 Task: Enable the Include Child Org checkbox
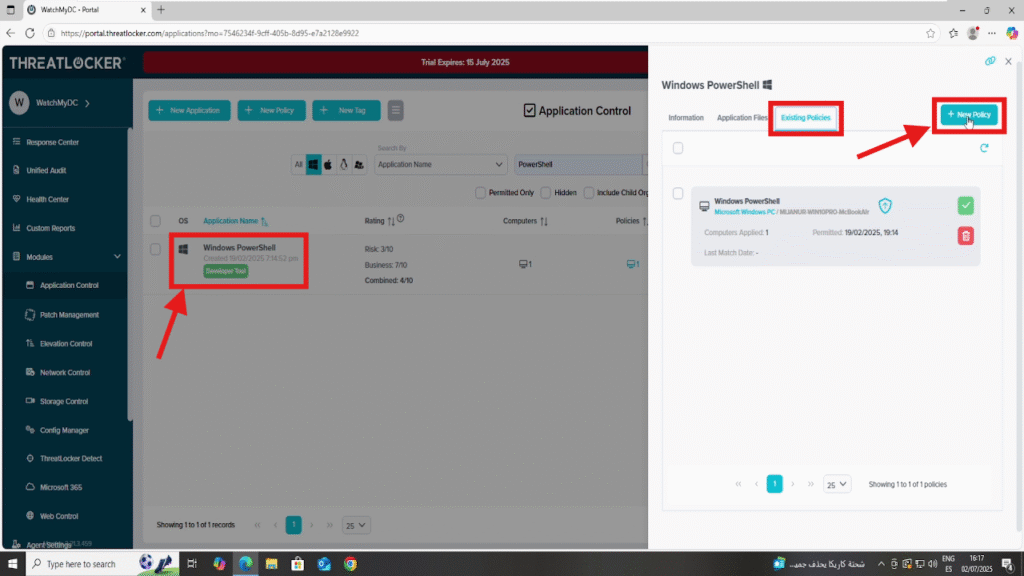[589, 193]
